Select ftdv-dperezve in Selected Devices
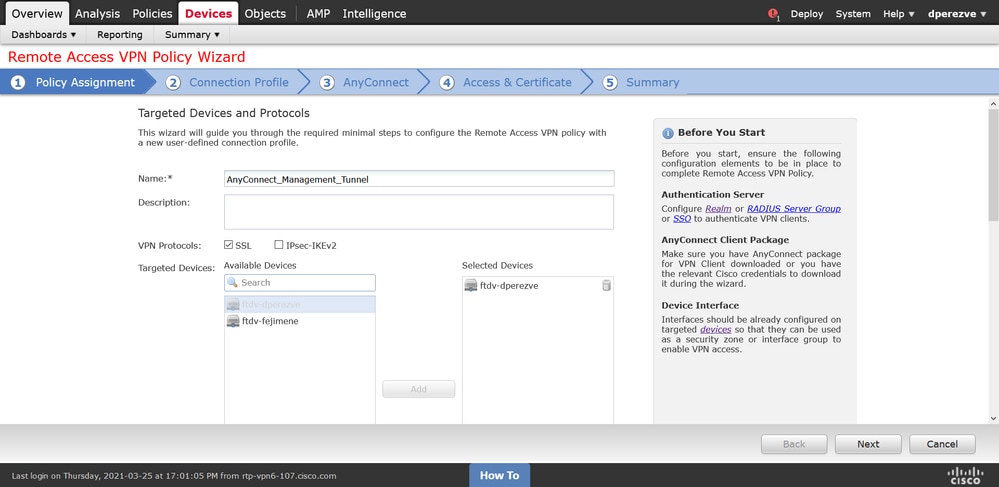Screen dimensions: 999x487 tap(538, 286)
